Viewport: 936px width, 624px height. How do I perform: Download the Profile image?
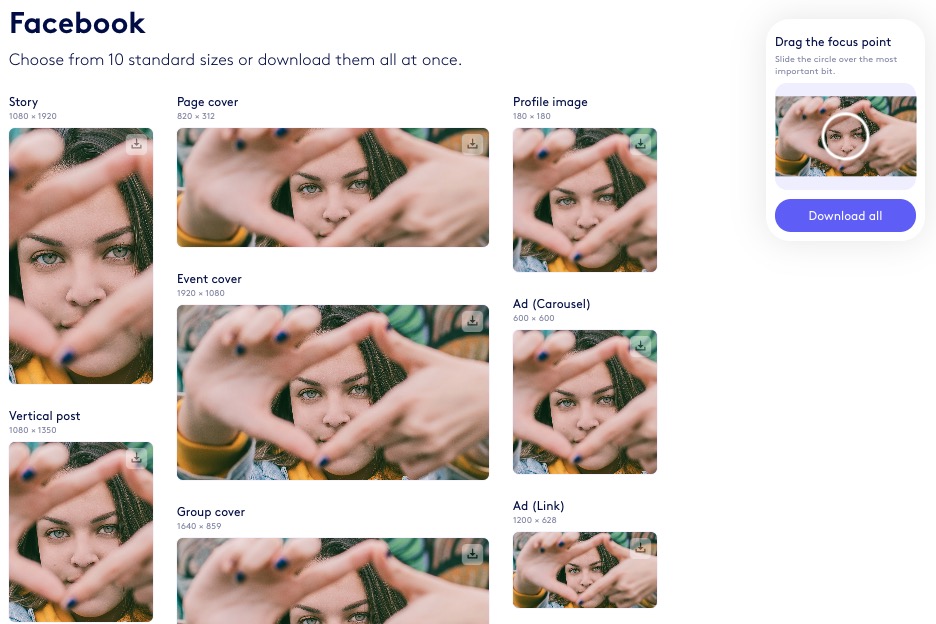point(641,145)
